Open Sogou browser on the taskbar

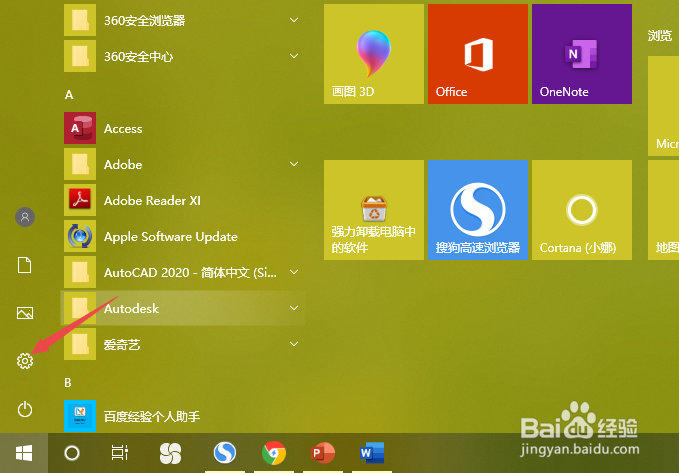tap(225, 453)
